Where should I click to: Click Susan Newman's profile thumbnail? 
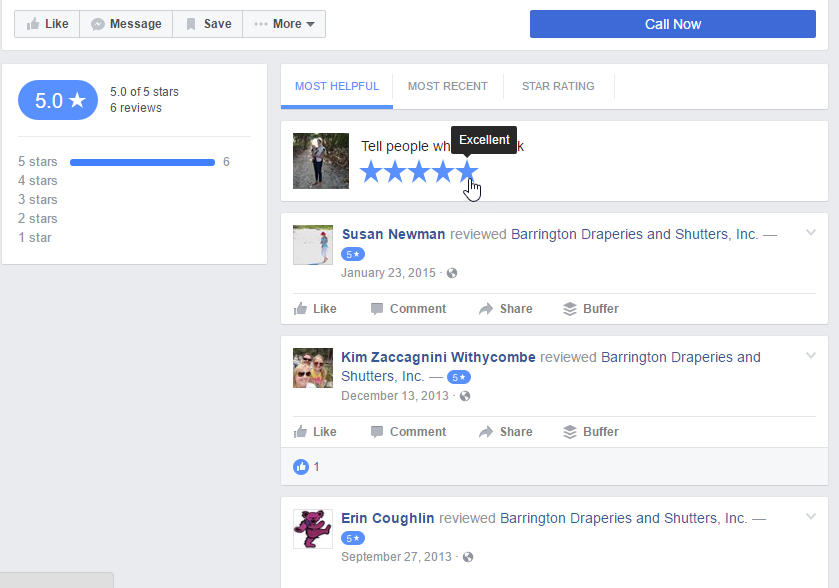tap(313, 244)
